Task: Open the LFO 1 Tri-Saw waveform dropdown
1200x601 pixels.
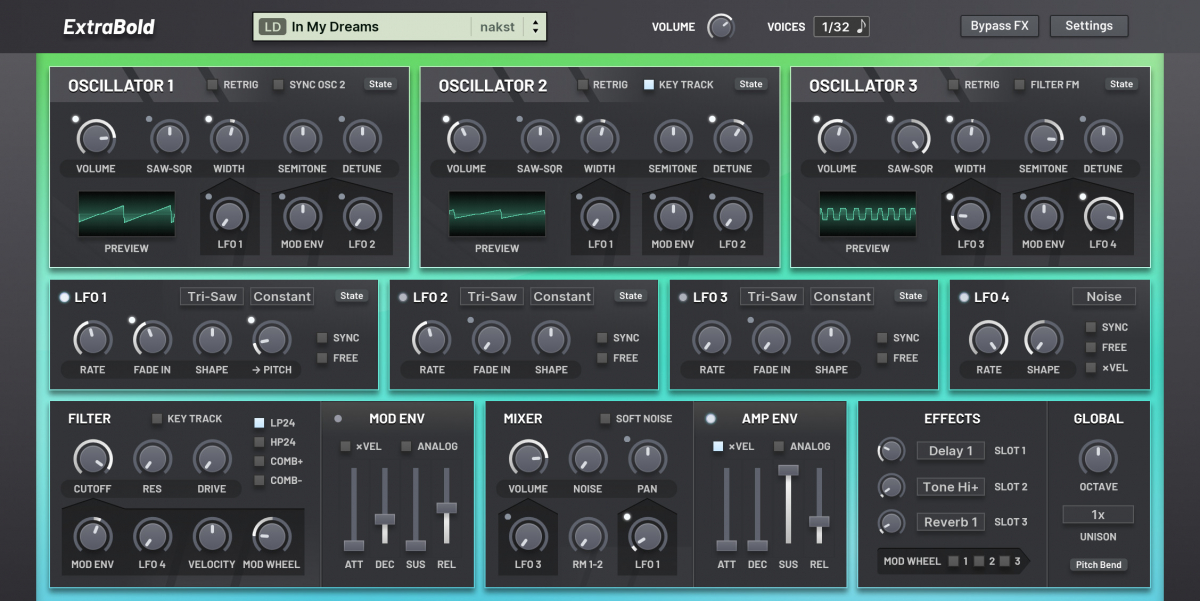Action: (211, 296)
